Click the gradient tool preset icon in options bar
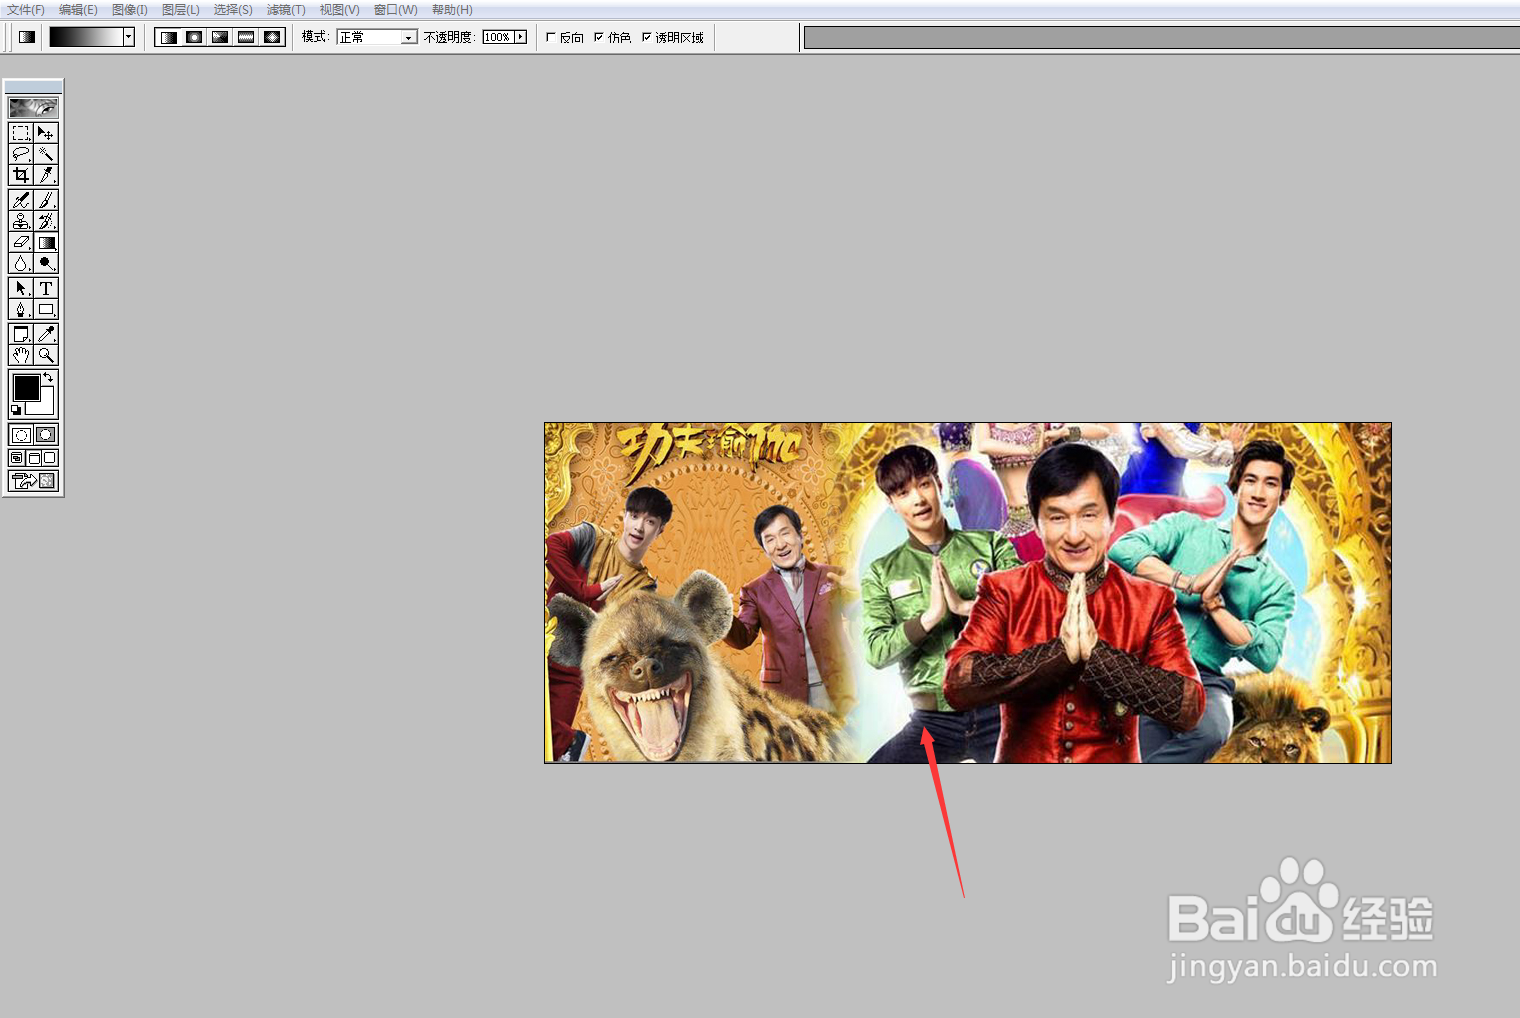 pos(27,37)
